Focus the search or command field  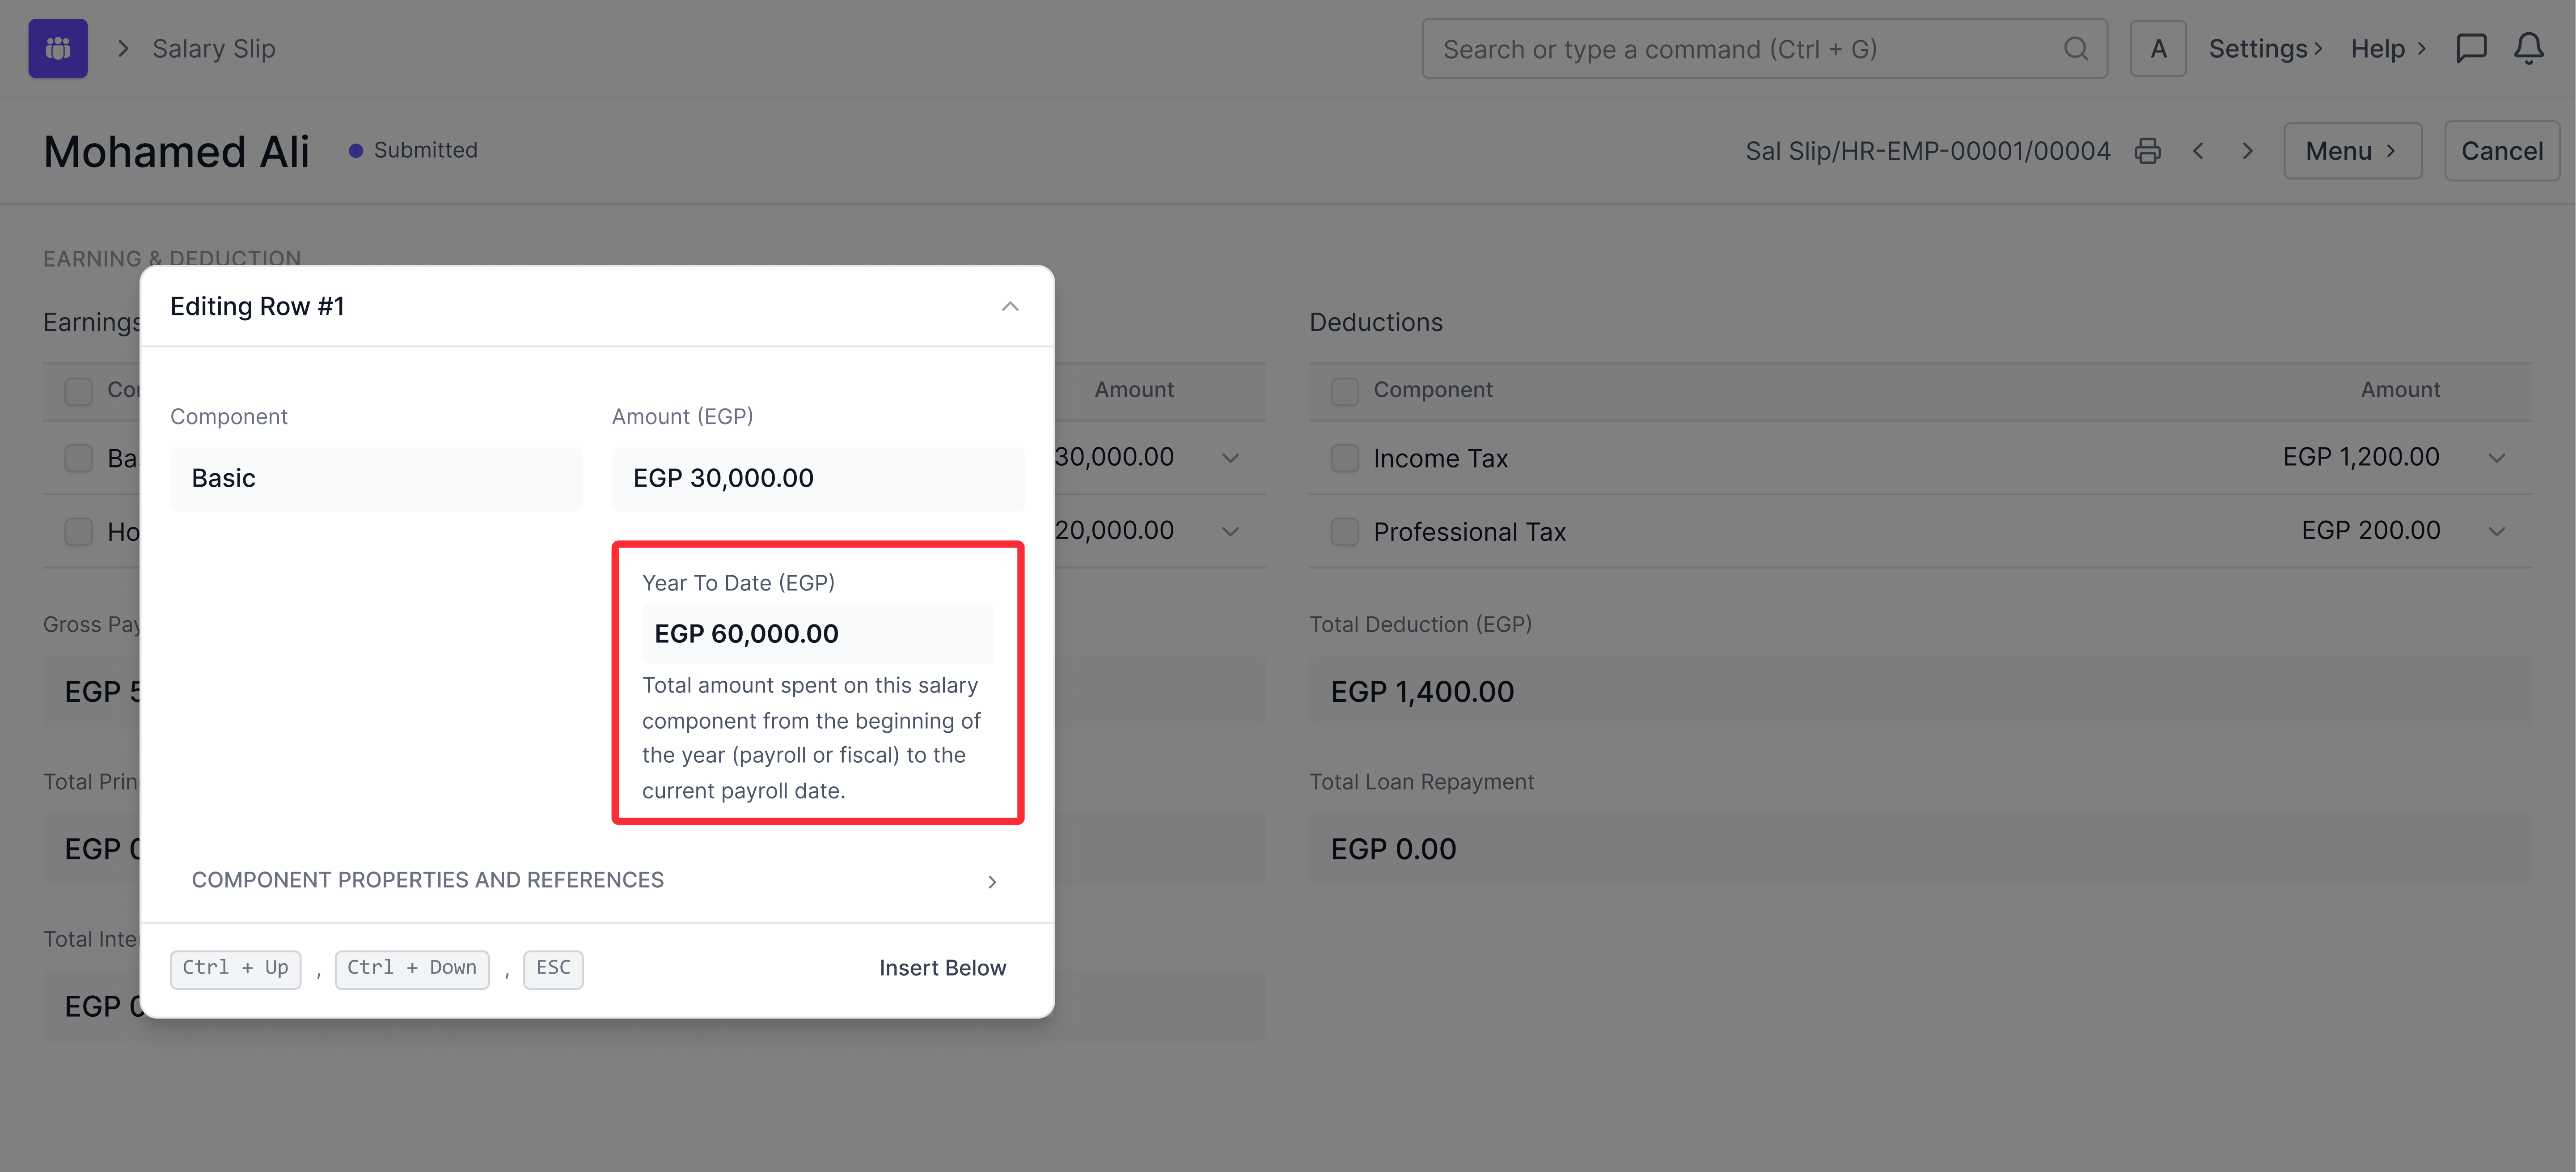[x=1740, y=49]
